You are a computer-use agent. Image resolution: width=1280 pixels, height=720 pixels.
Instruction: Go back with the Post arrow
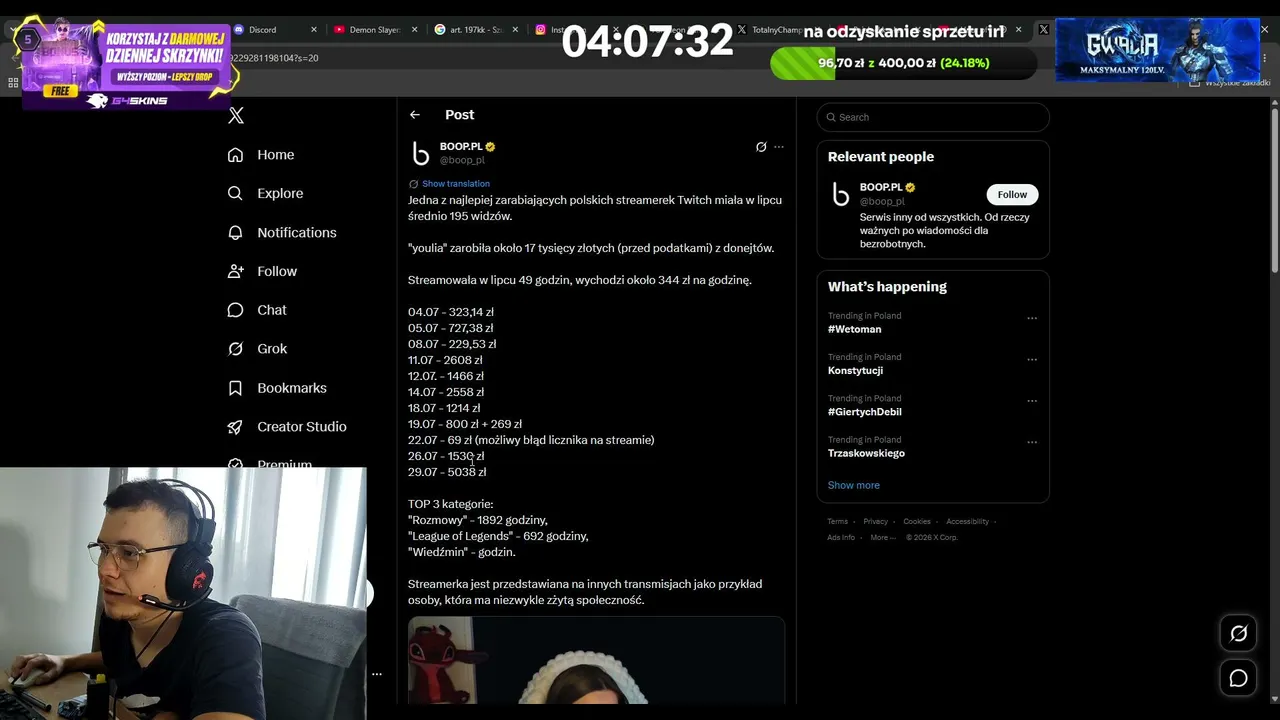click(415, 115)
